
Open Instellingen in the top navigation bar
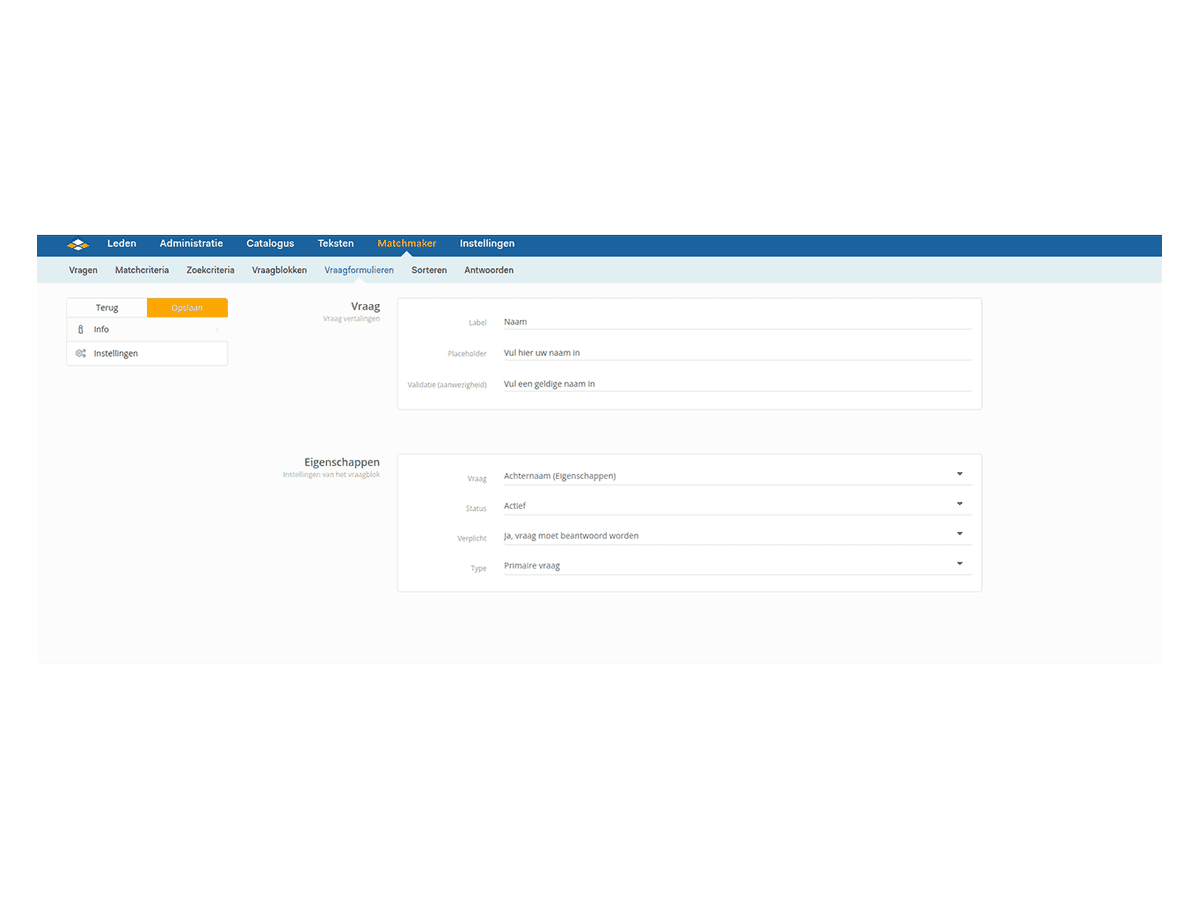(x=487, y=244)
